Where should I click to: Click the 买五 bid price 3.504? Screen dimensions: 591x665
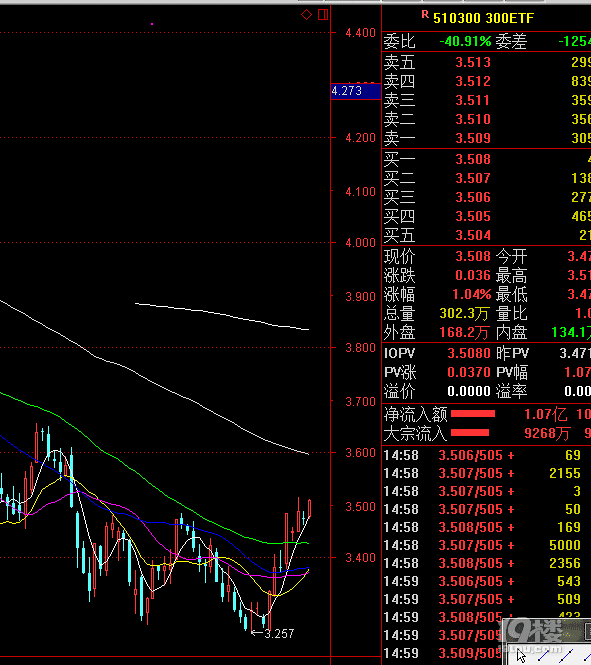473,235
